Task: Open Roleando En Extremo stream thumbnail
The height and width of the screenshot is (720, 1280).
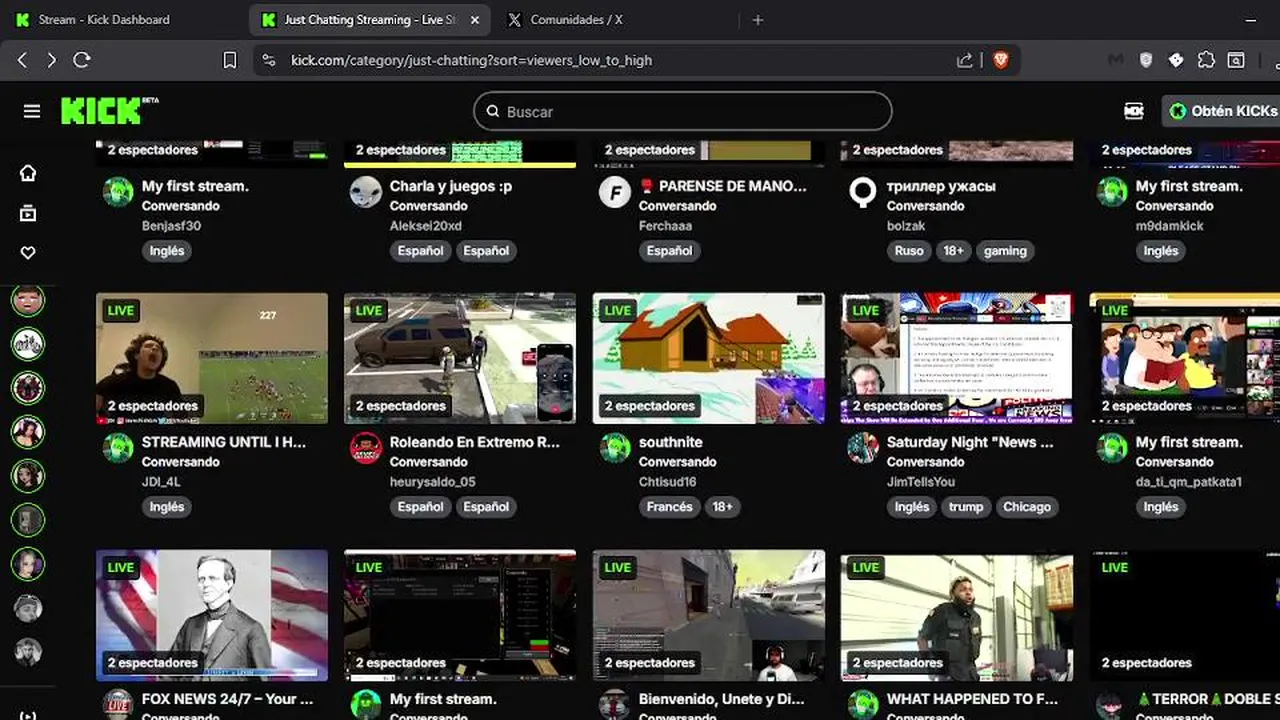Action: click(460, 358)
